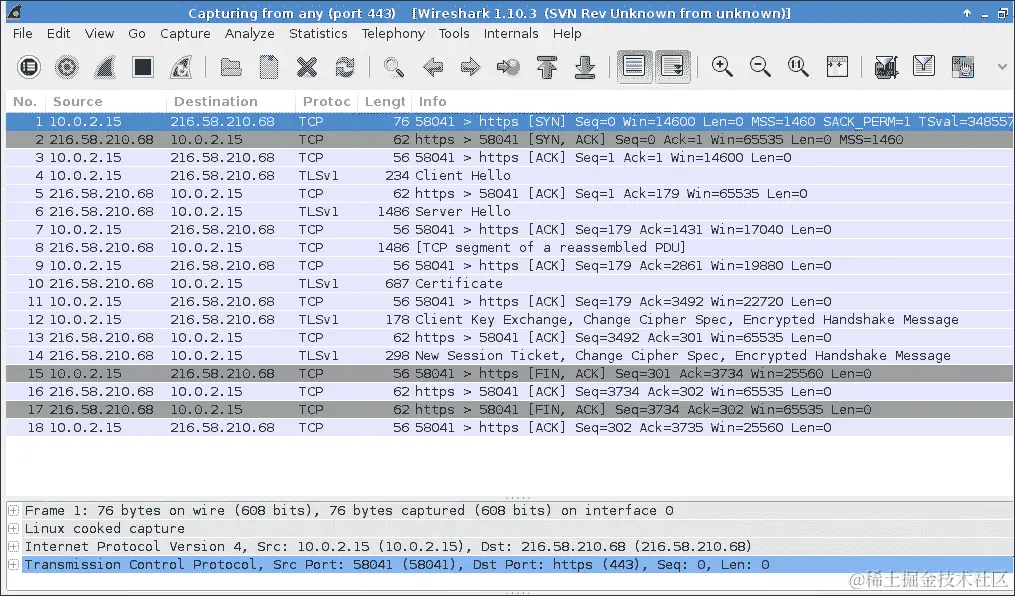Viewport: 1015px width, 596px height.
Task: Sort by Source column header
Action: pyautogui.click(x=106, y=102)
